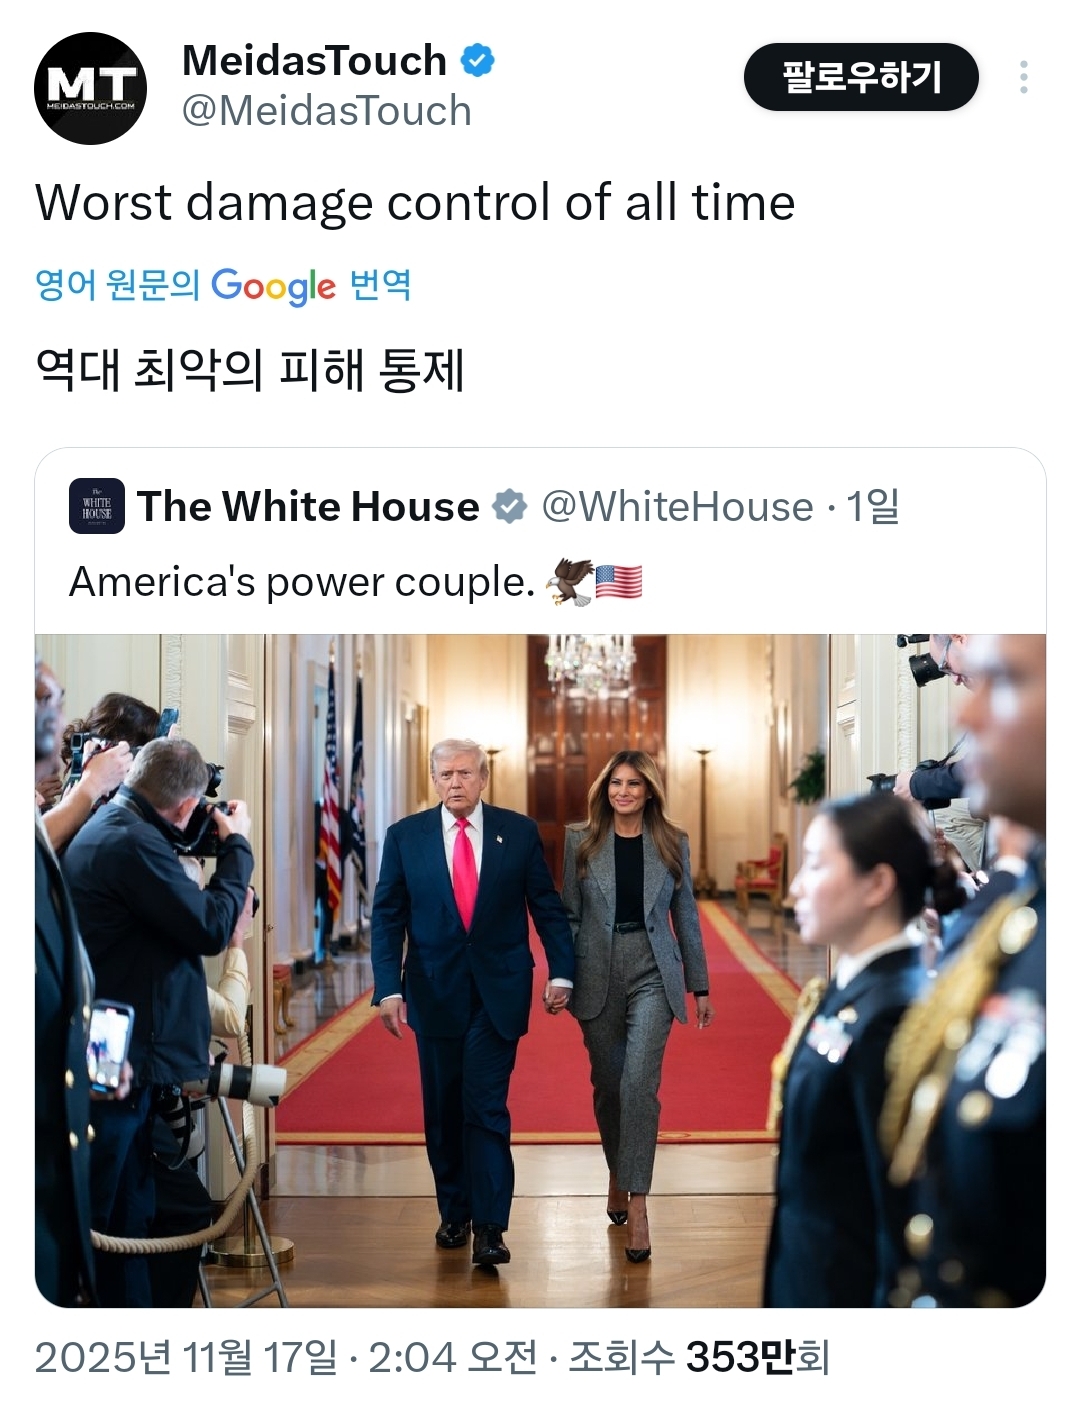The image size is (1080, 1411).
Task: Select the translated Korean tweet text
Action: (250, 371)
